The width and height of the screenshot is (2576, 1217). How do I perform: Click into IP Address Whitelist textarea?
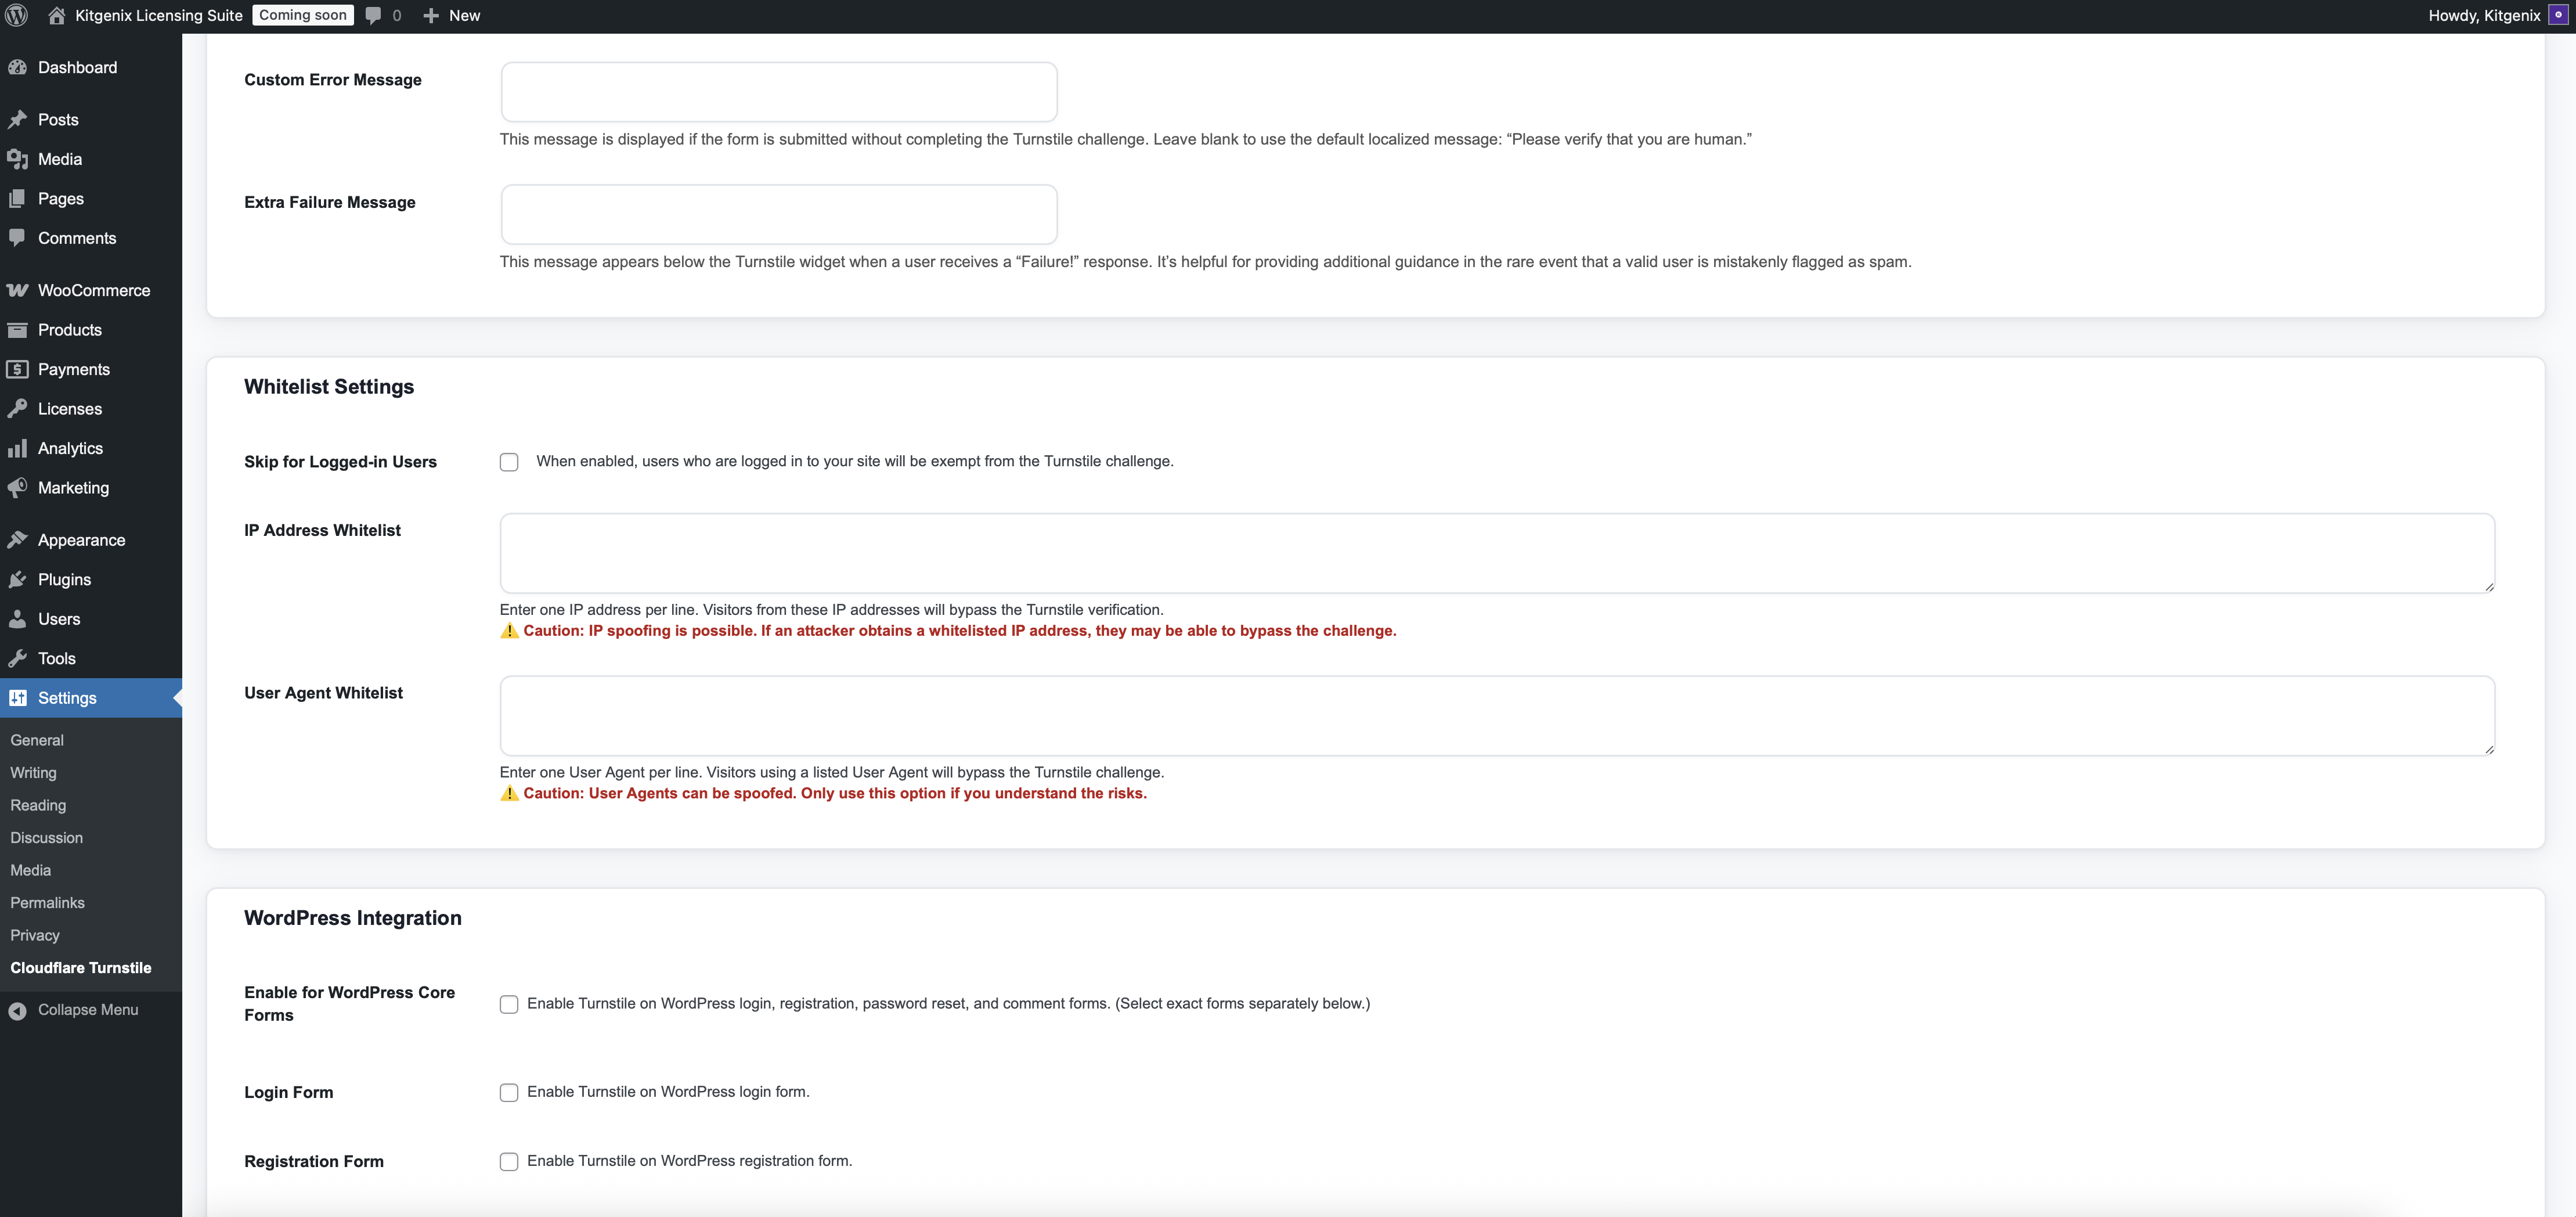(1497, 553)
